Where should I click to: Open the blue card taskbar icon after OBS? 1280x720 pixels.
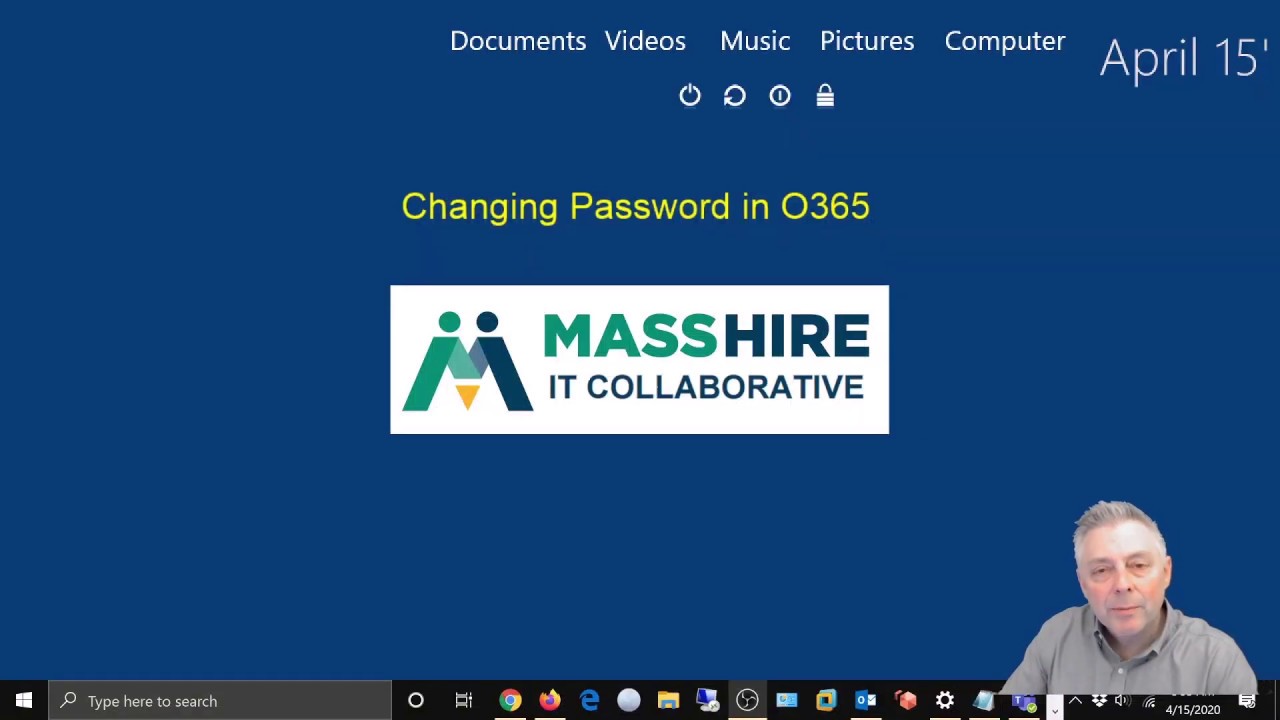(787, 701)
